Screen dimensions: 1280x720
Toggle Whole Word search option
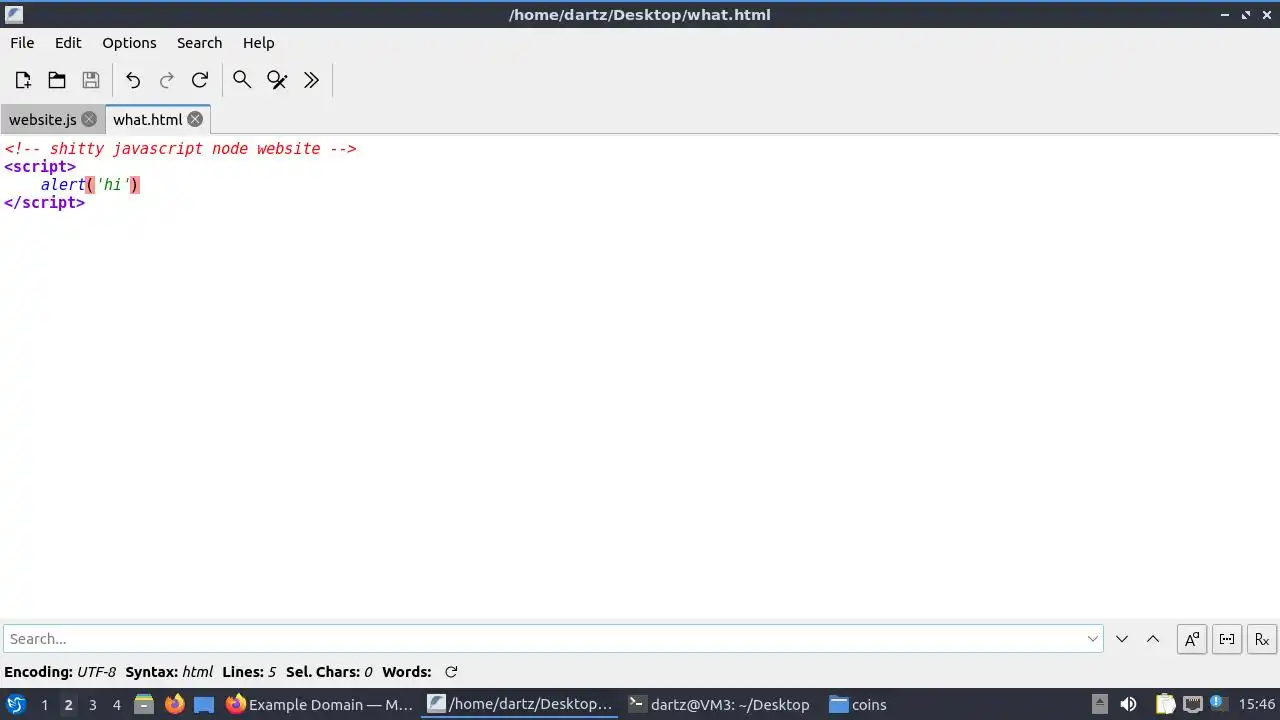tap(1227, 639)
